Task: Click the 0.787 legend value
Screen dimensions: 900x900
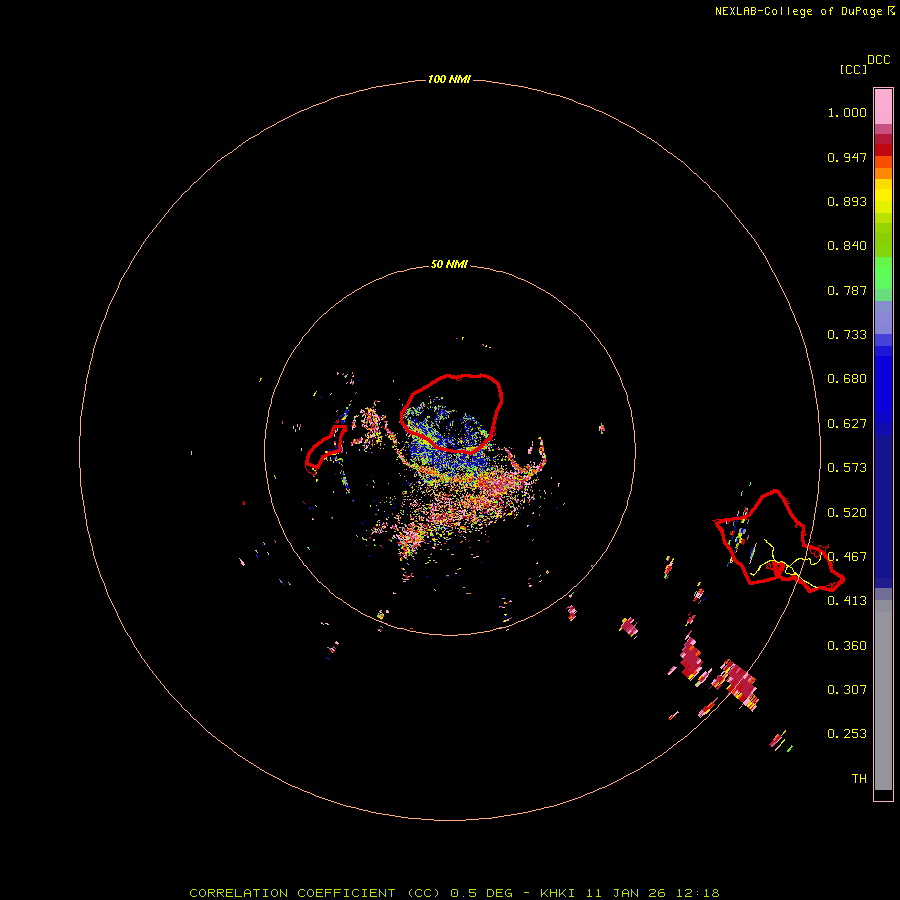Action: pos(847,290)
